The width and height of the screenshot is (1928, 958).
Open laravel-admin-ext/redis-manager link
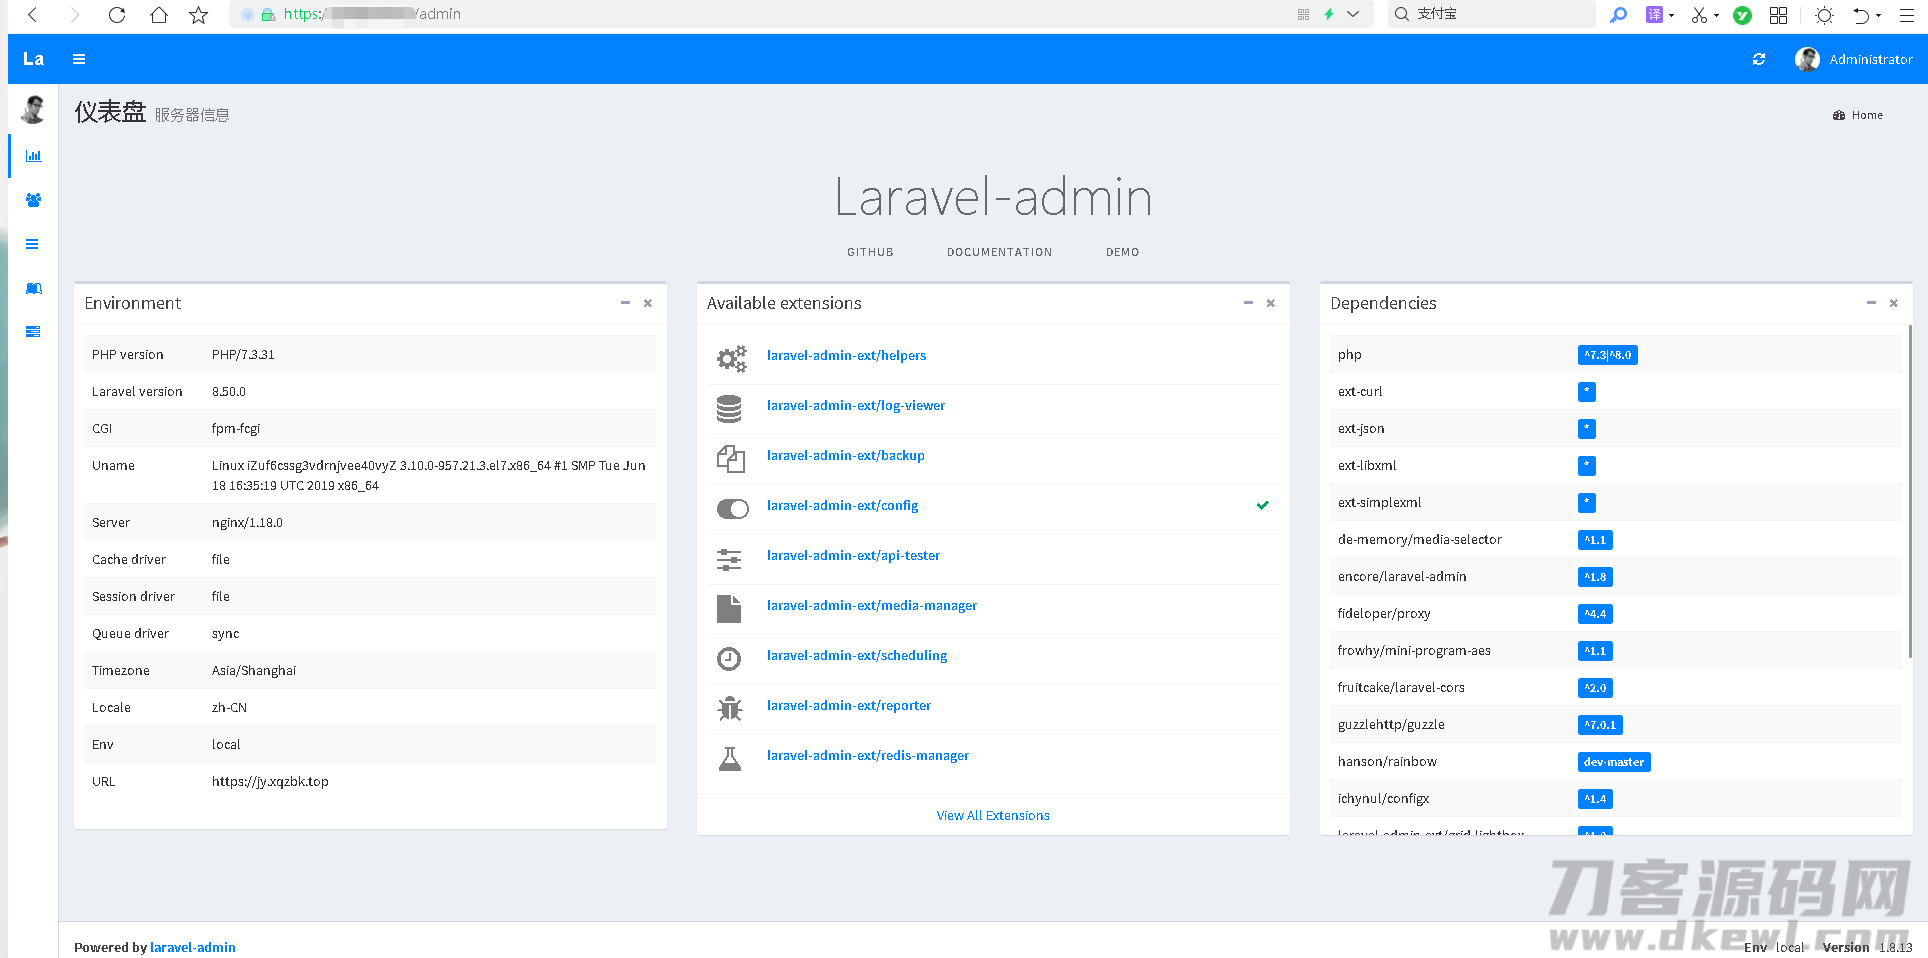(x=868, y=755)
